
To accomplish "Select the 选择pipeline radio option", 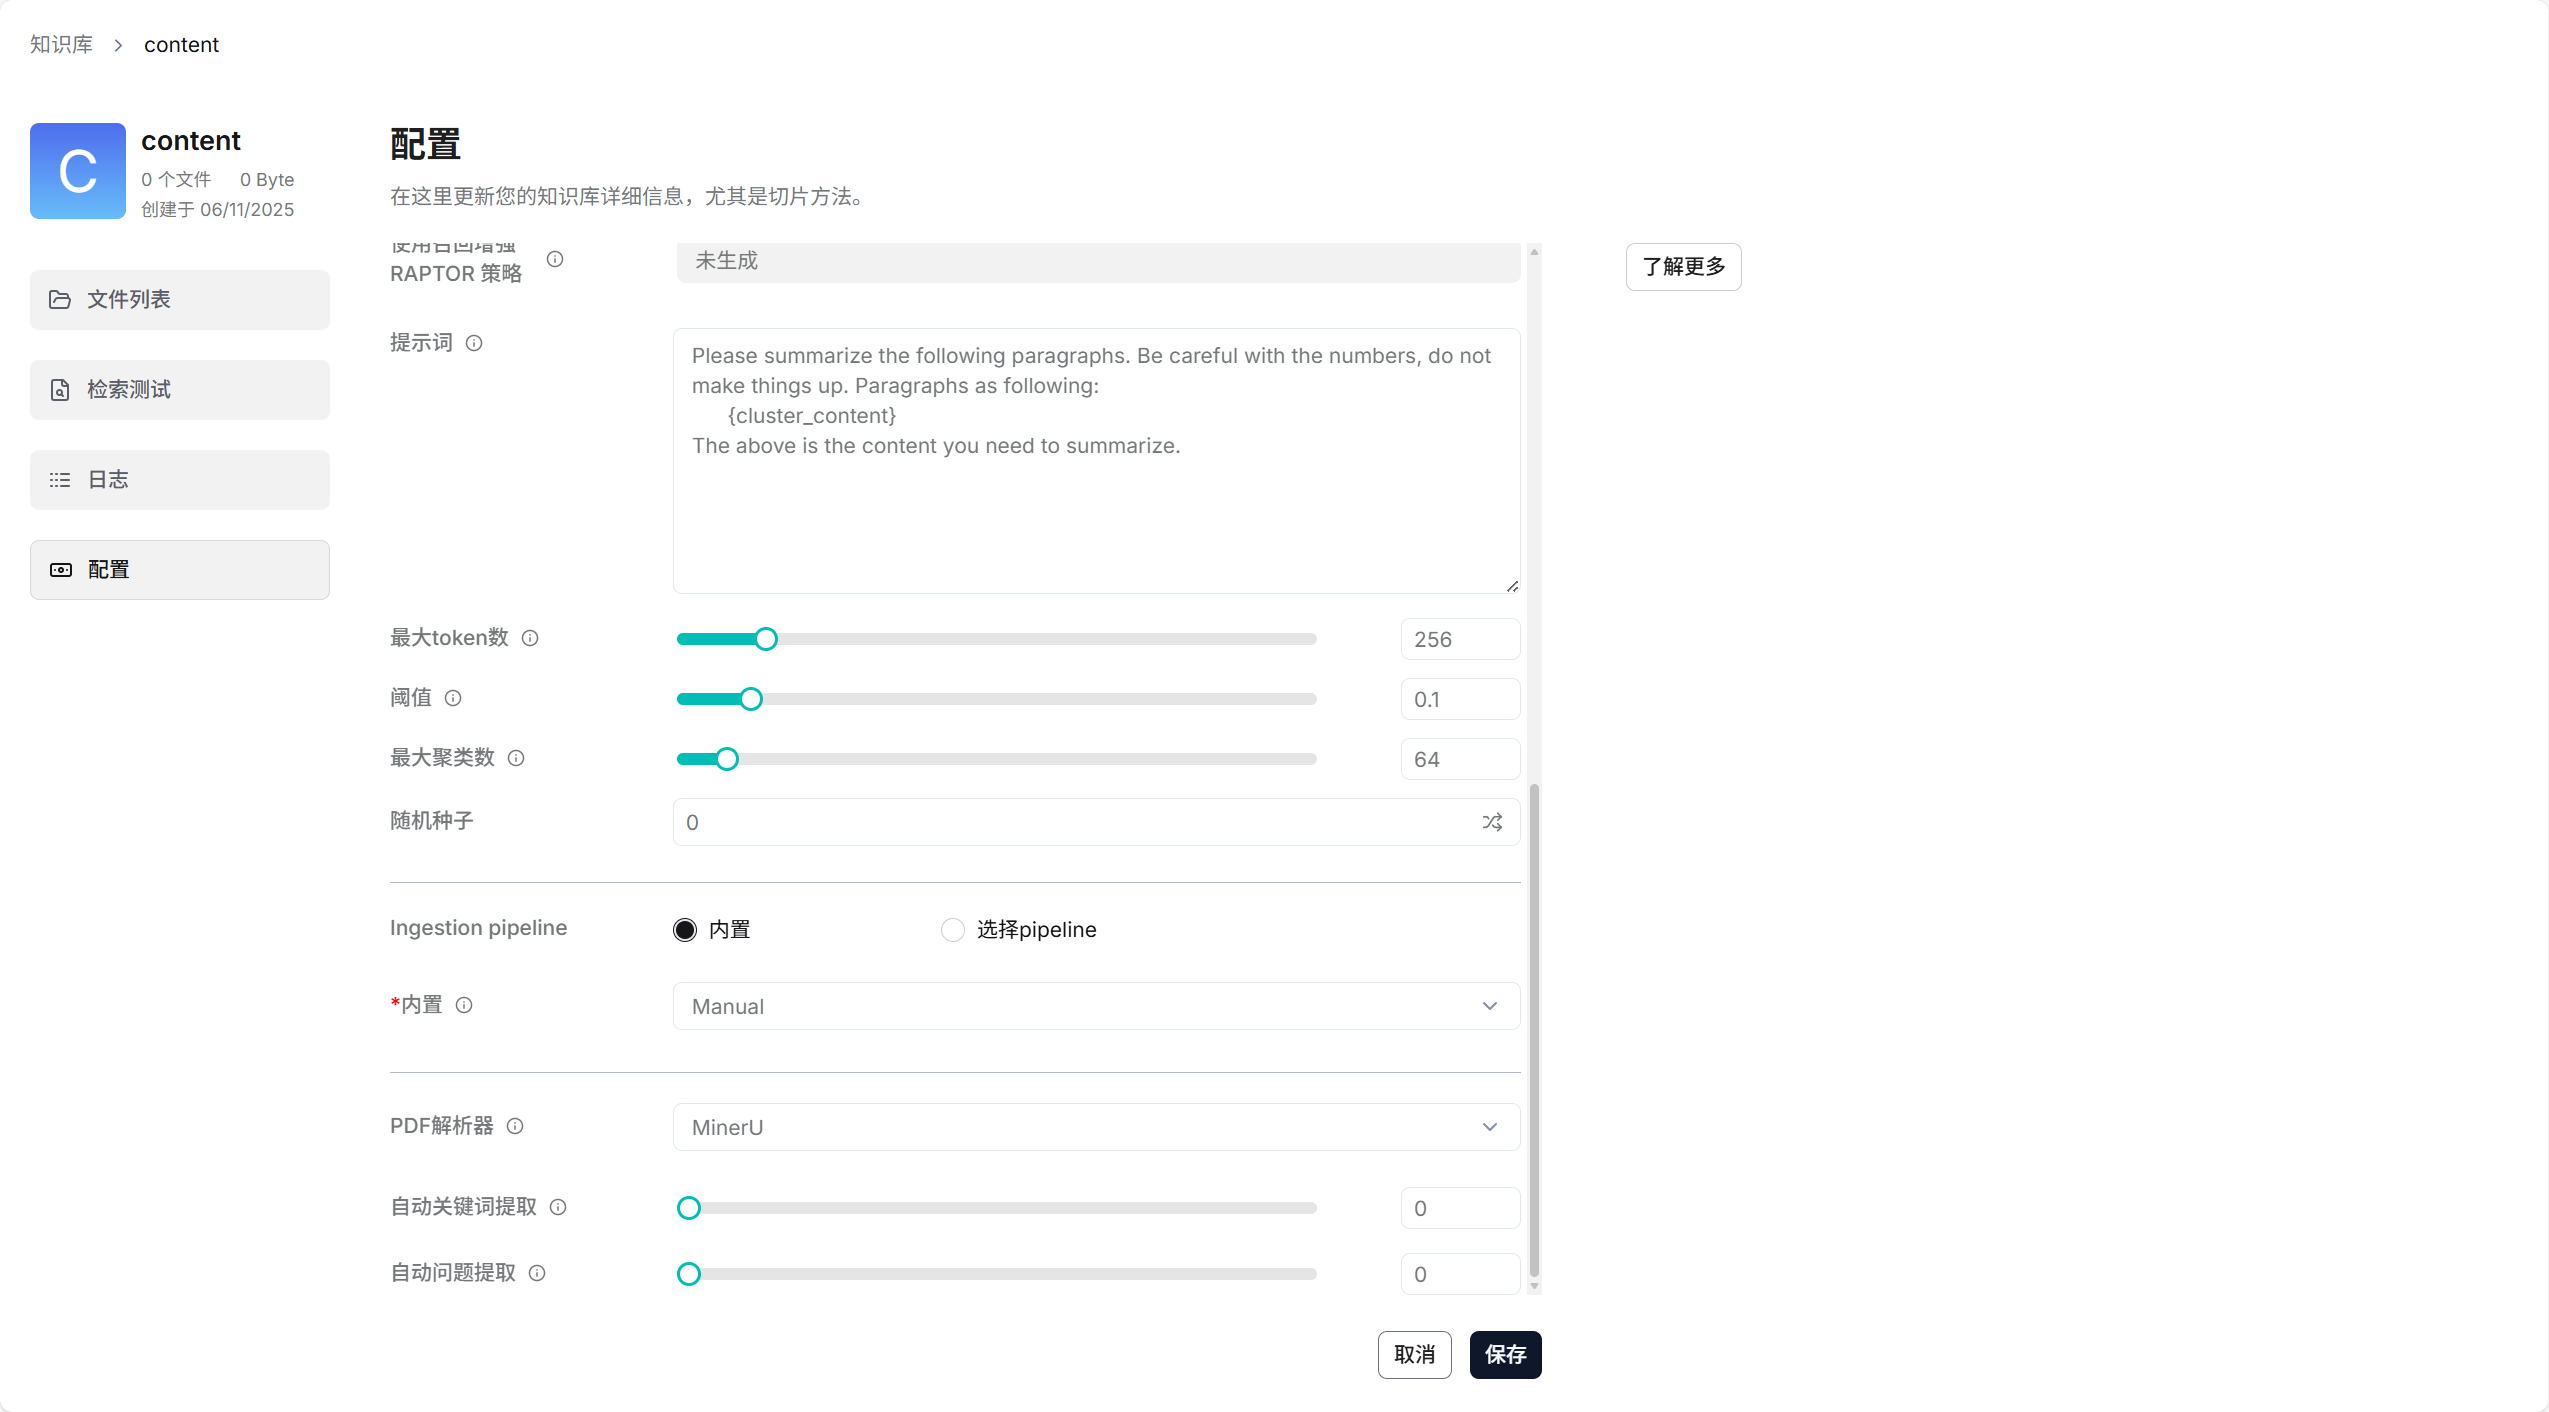I will (x=953, y=930).
